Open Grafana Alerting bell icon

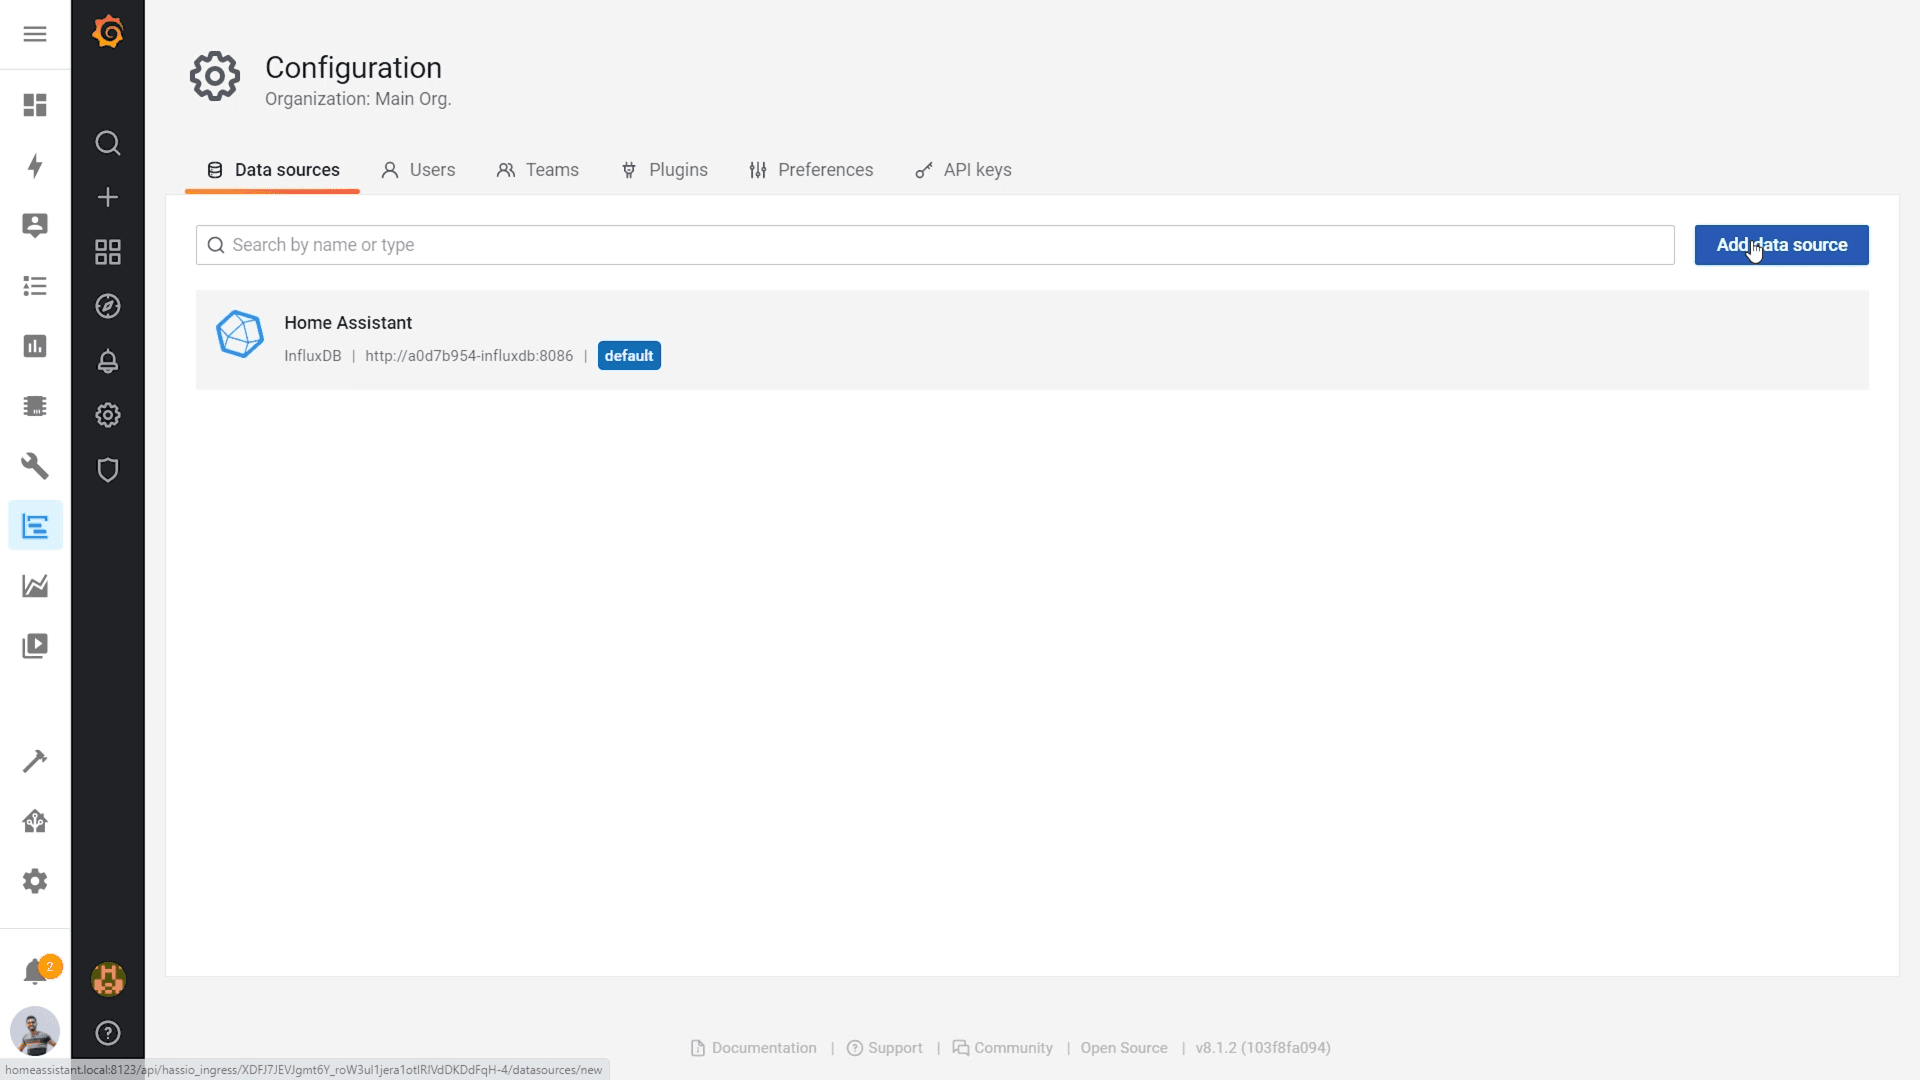107,362
